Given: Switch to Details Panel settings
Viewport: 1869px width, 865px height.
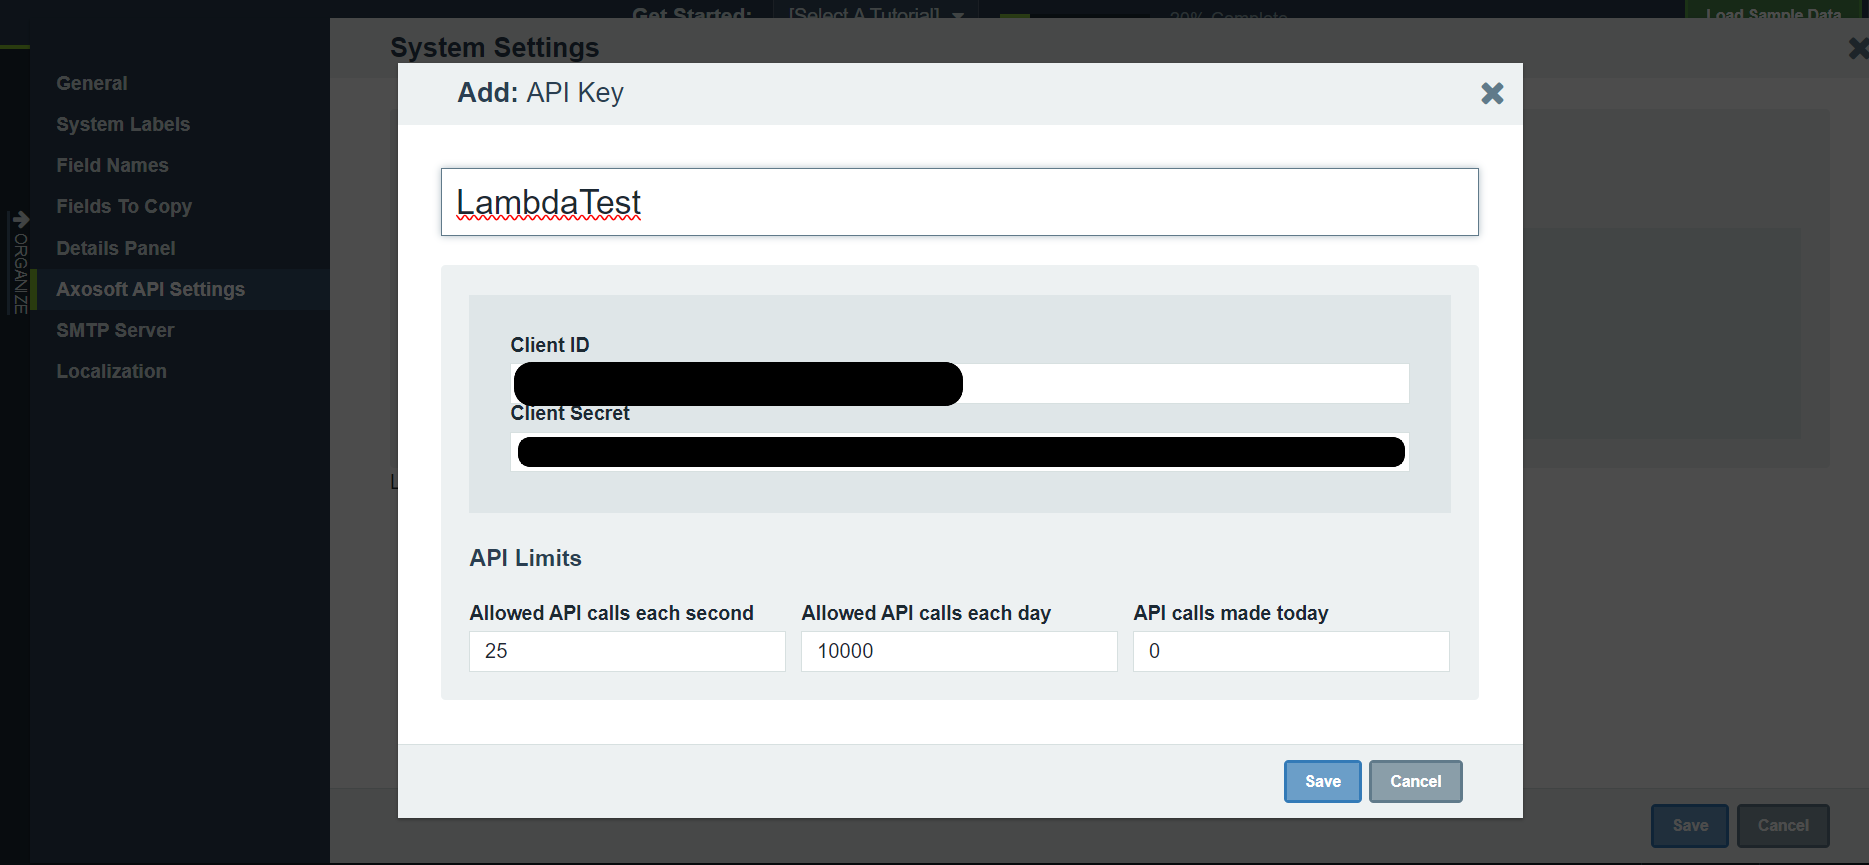Looking at the screenshot, I should [x=116, y=248].
